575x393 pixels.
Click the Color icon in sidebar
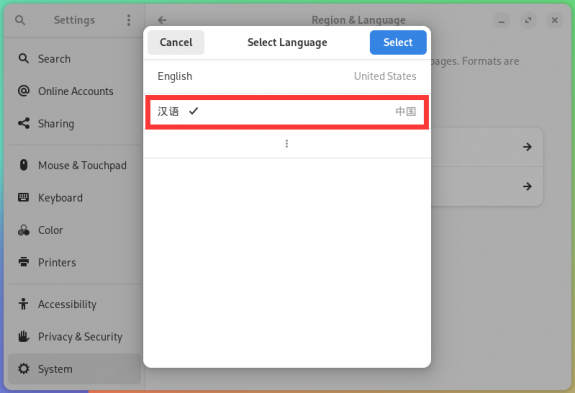pos(24,230)
